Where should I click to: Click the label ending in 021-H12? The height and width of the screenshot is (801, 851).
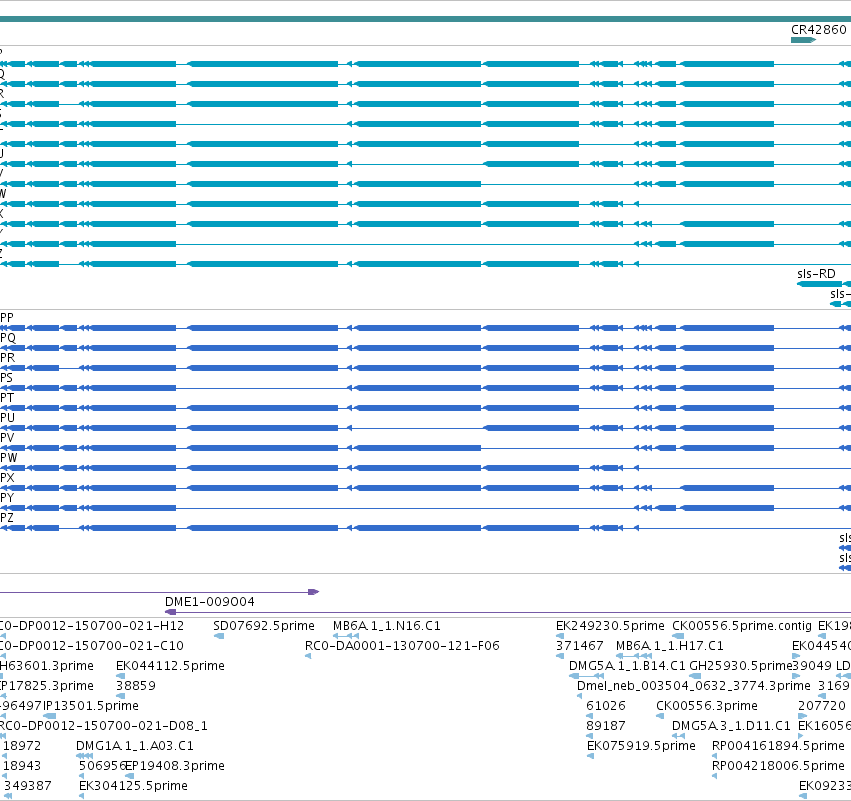[x=92, y=626]
